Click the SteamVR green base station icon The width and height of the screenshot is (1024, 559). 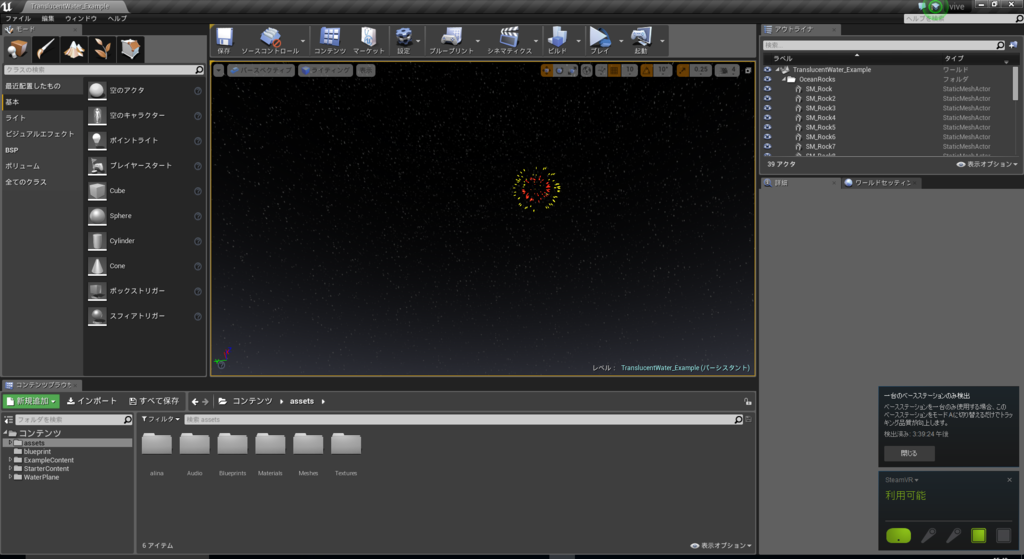(x=978, y=535)
